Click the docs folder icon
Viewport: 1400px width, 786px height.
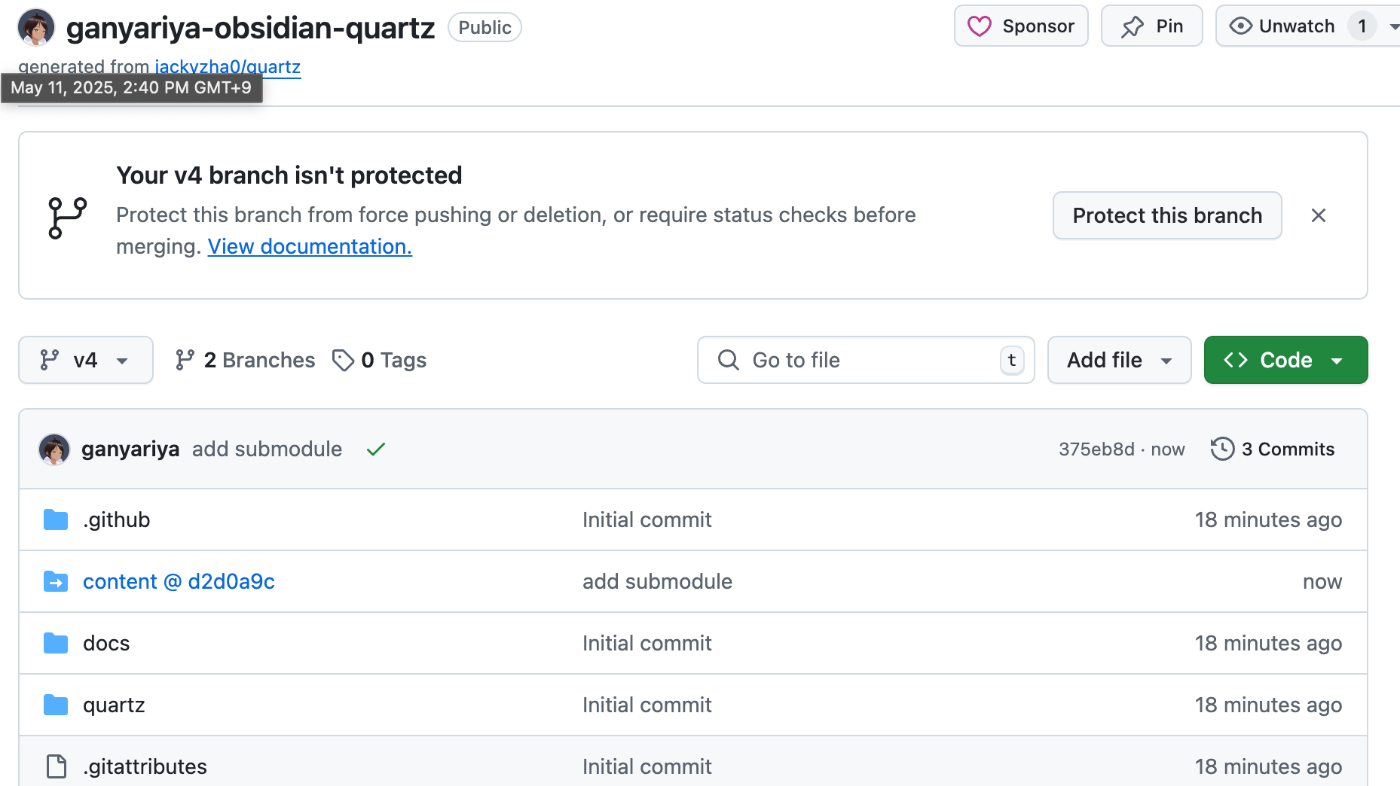pyautogui.click(x=56, y=643)
